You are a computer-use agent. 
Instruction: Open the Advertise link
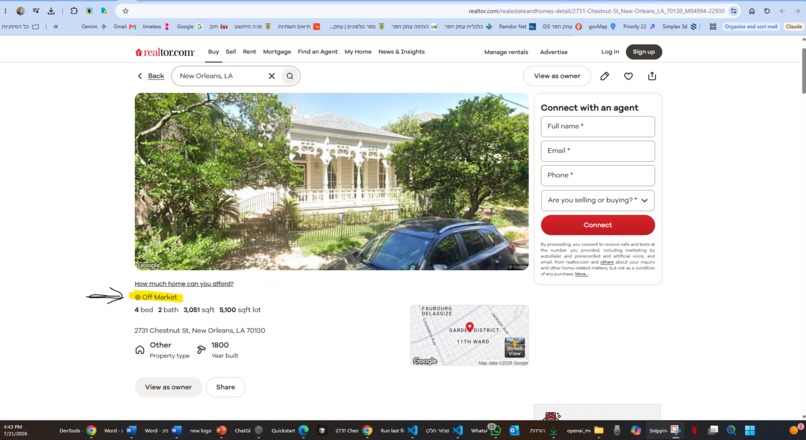(554, 52)
